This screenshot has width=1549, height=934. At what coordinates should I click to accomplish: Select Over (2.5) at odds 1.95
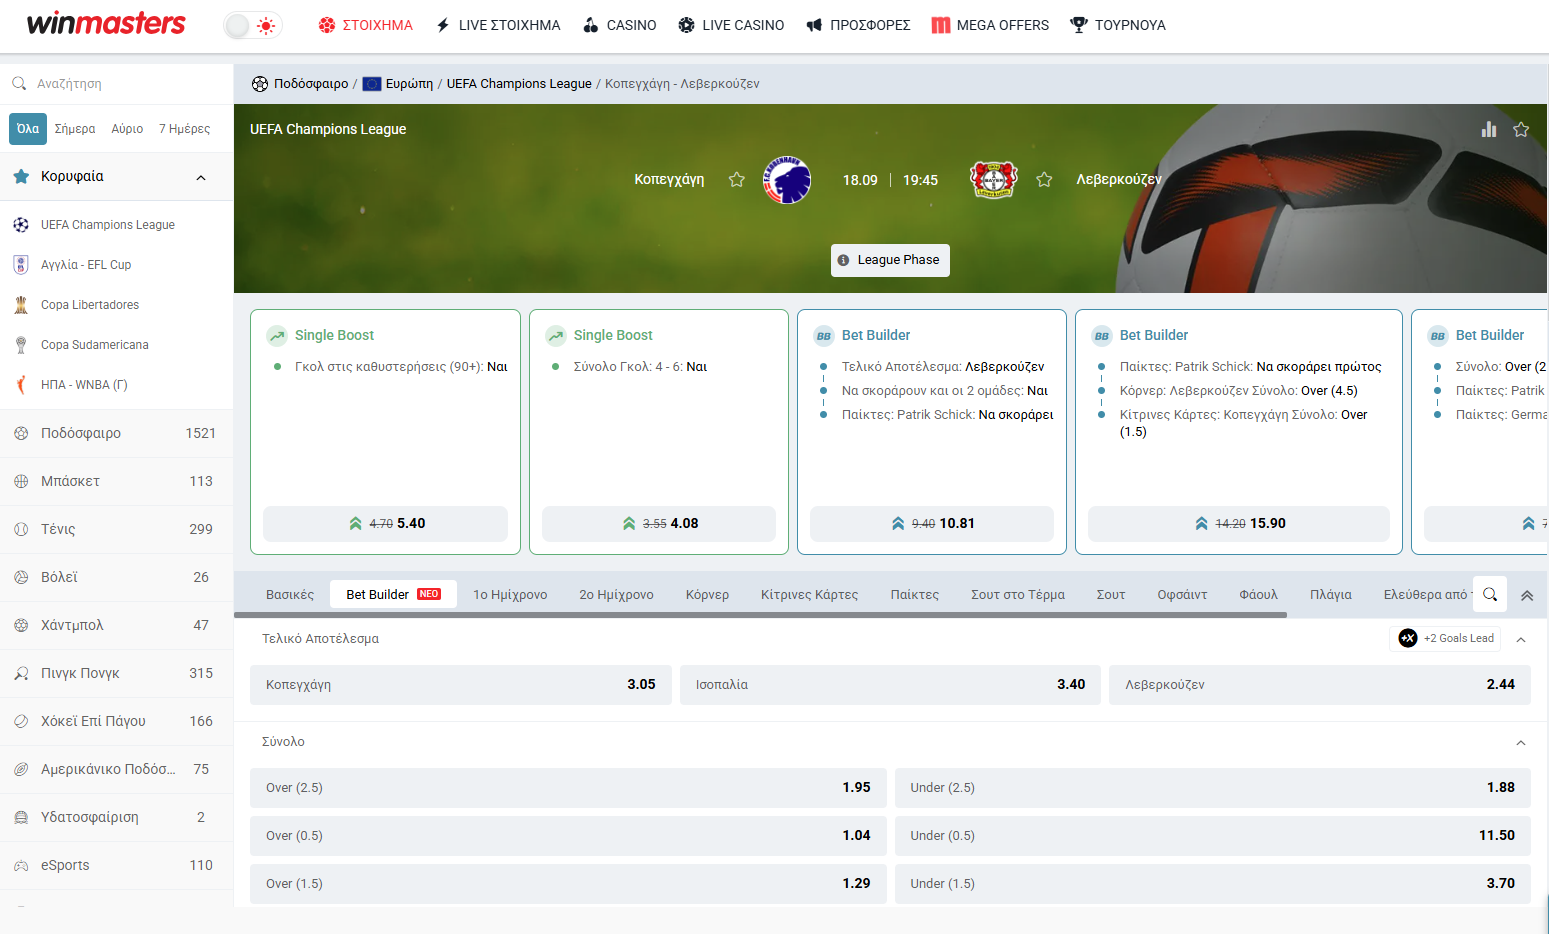coord(567,787)
